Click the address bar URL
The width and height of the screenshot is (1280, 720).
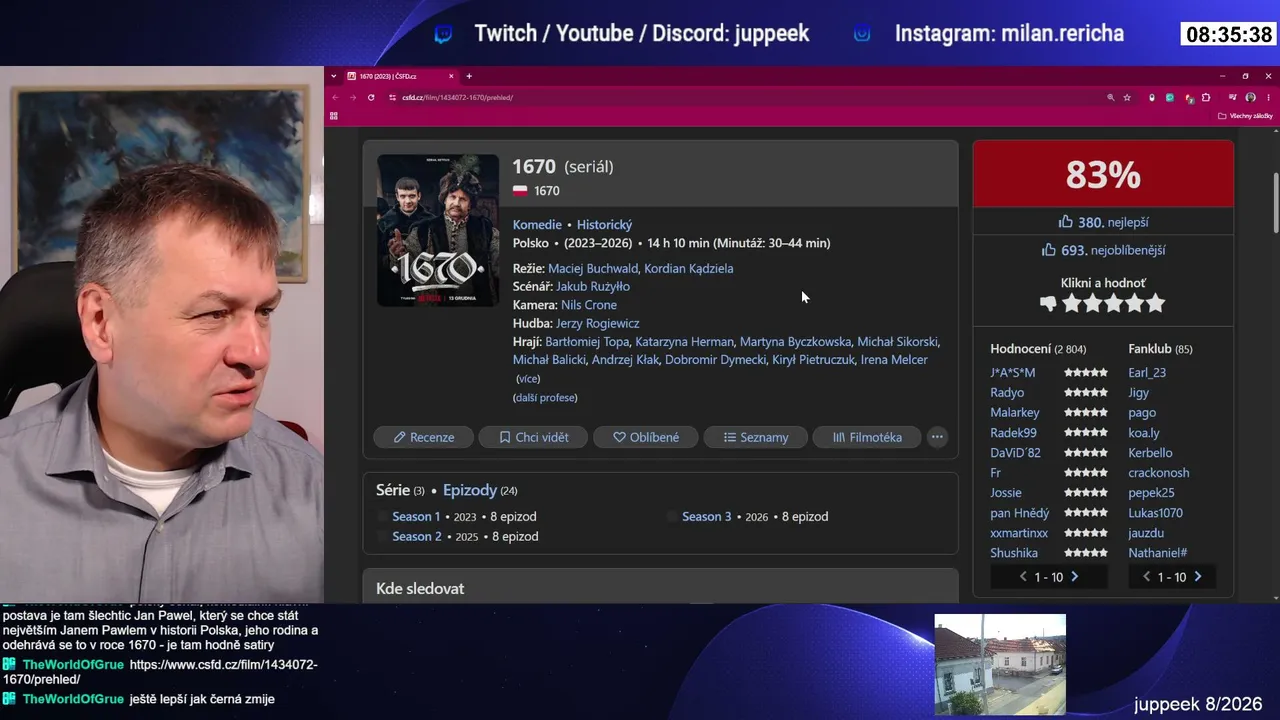pos(457,97)
